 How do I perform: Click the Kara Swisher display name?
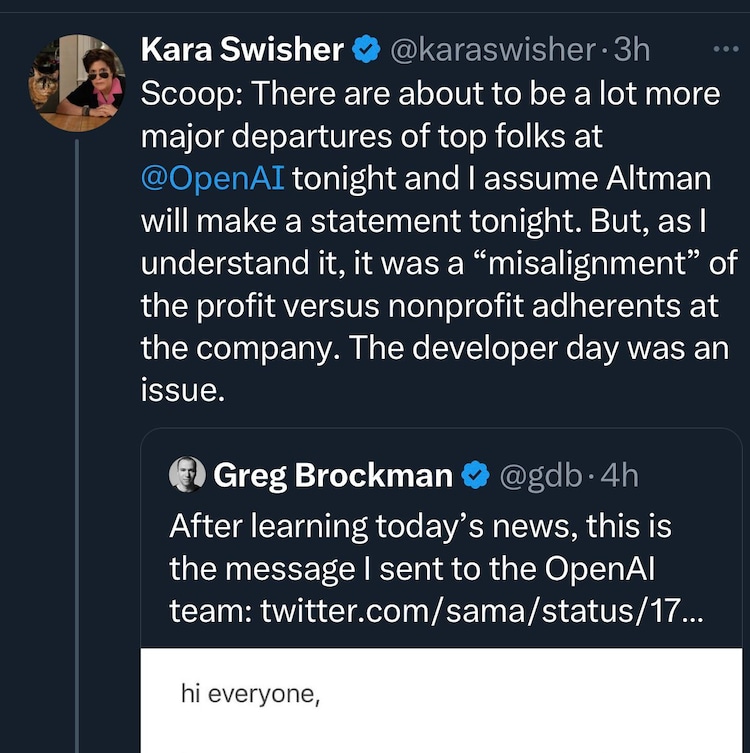pyautogui.click(x=242, y=49)
